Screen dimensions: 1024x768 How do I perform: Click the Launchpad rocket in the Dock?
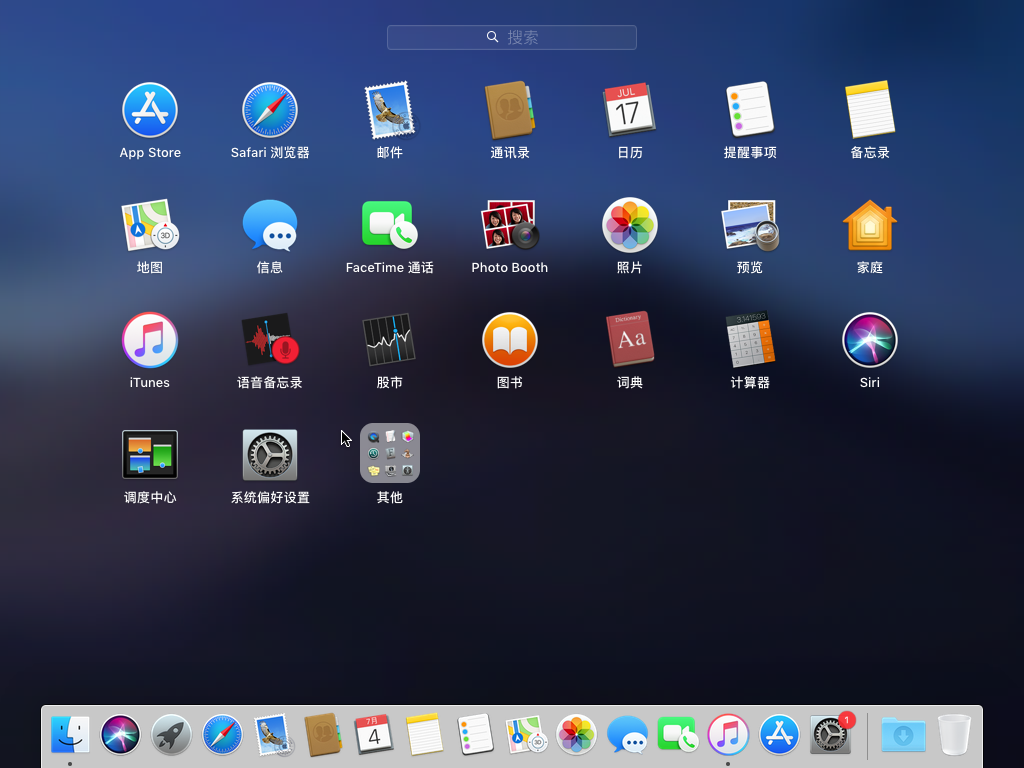point(171,735)
